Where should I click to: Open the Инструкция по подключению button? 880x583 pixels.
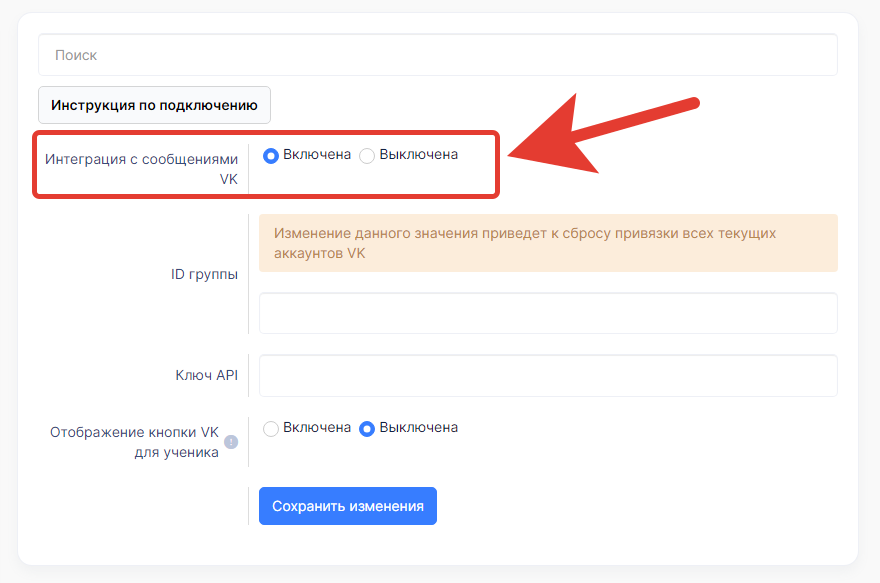[154, 105]
